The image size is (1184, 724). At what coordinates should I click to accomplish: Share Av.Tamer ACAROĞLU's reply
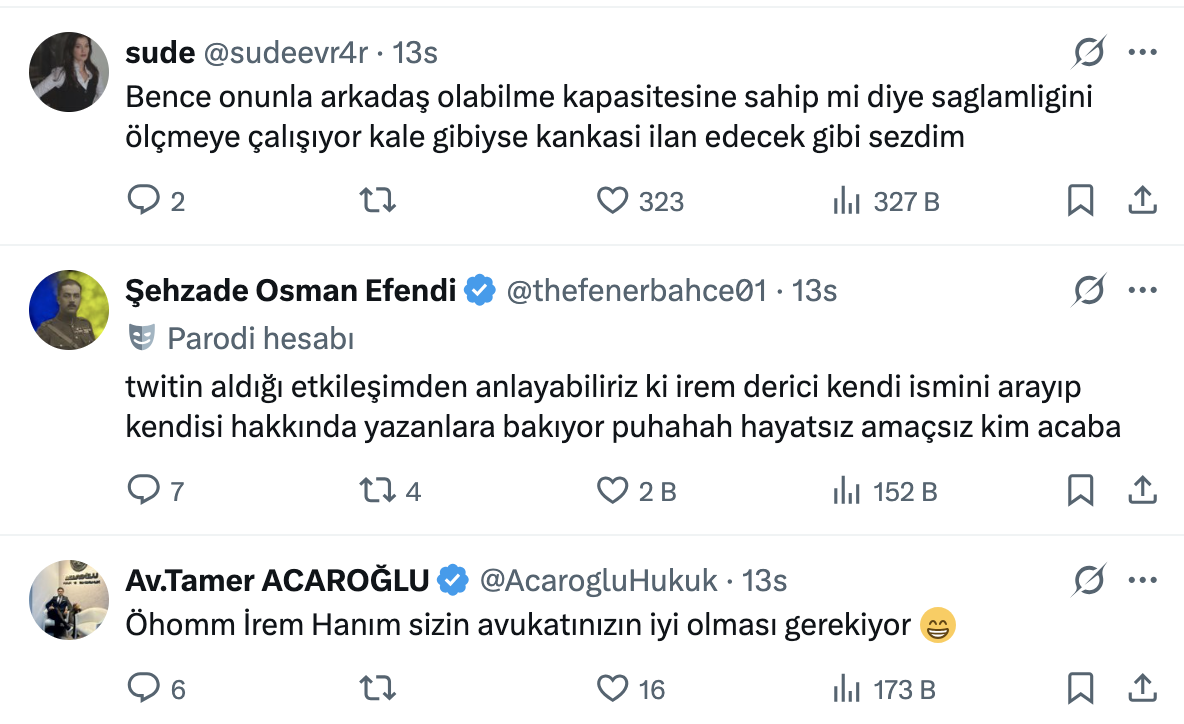coord(1142,689)
